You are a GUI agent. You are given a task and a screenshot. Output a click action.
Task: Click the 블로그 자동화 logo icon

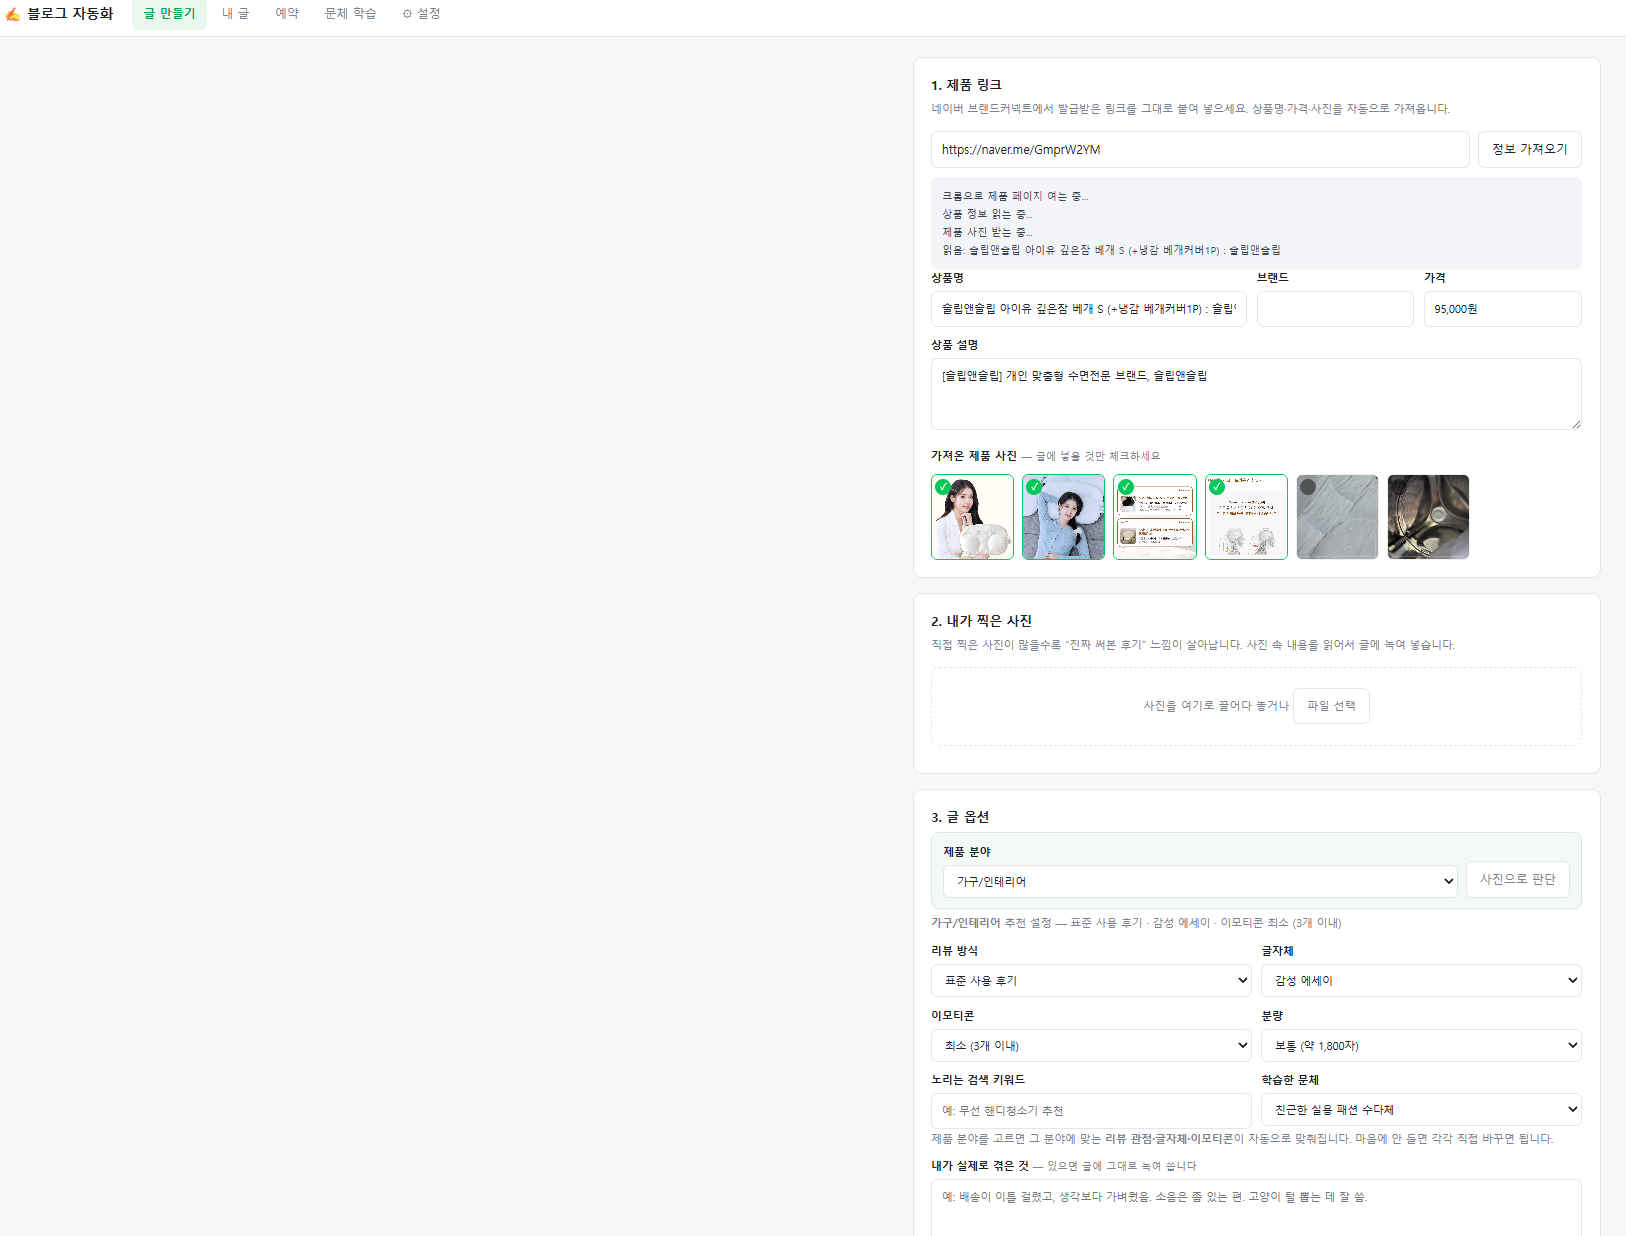(13, 14)
